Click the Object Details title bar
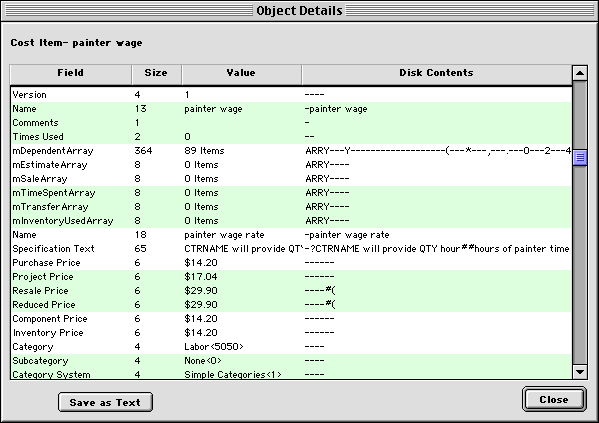This screenshot has width=599, height=423. point(300,11)
